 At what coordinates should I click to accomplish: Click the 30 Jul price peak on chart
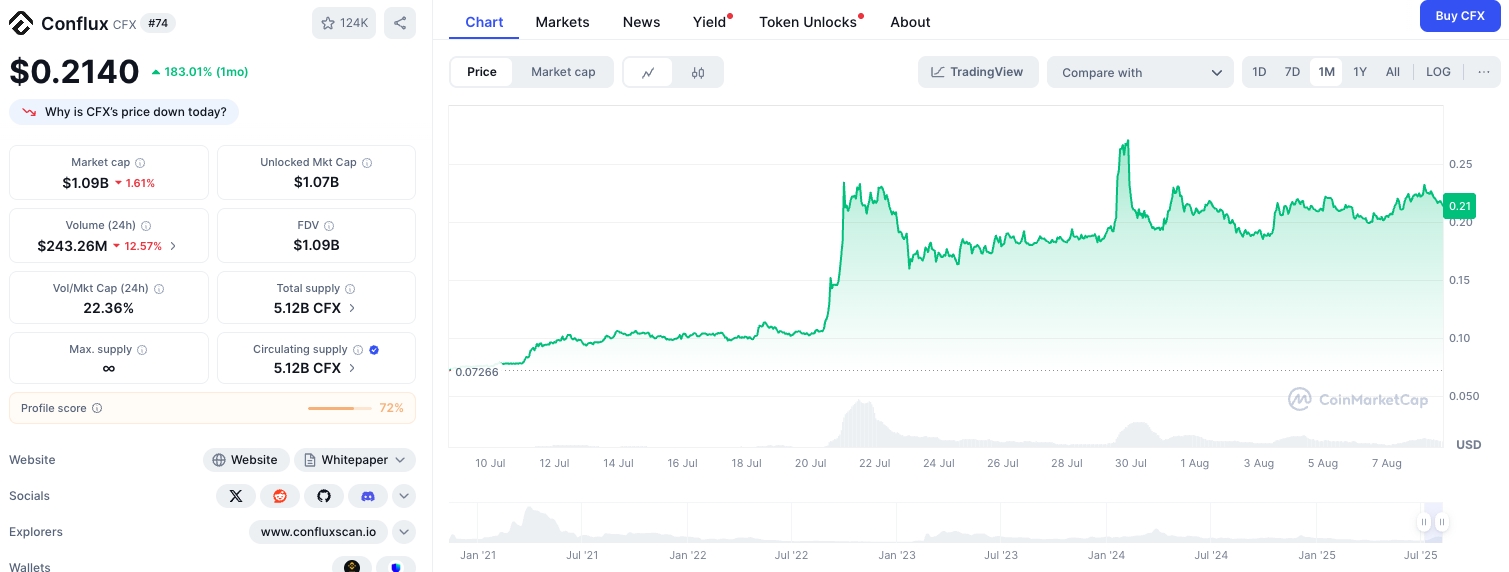[1127, 142]
